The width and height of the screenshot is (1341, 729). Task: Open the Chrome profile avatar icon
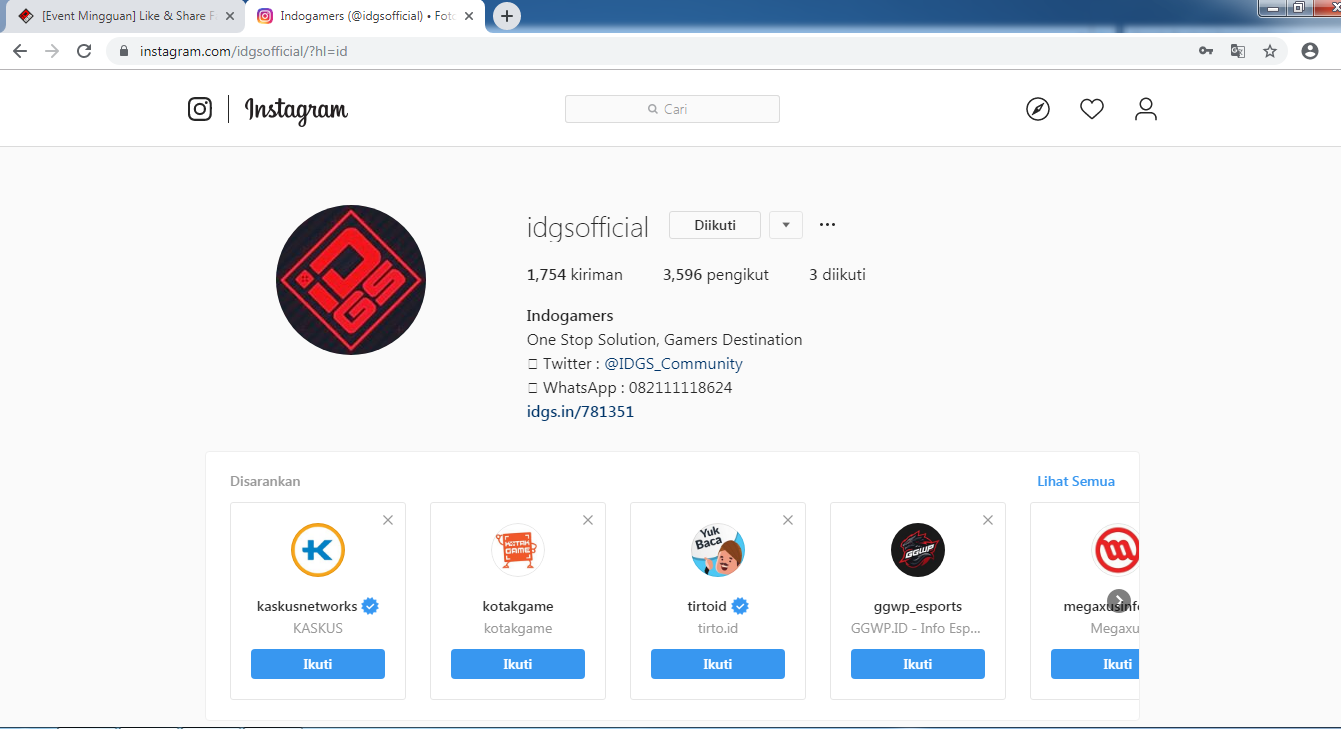pos(1310,51)
